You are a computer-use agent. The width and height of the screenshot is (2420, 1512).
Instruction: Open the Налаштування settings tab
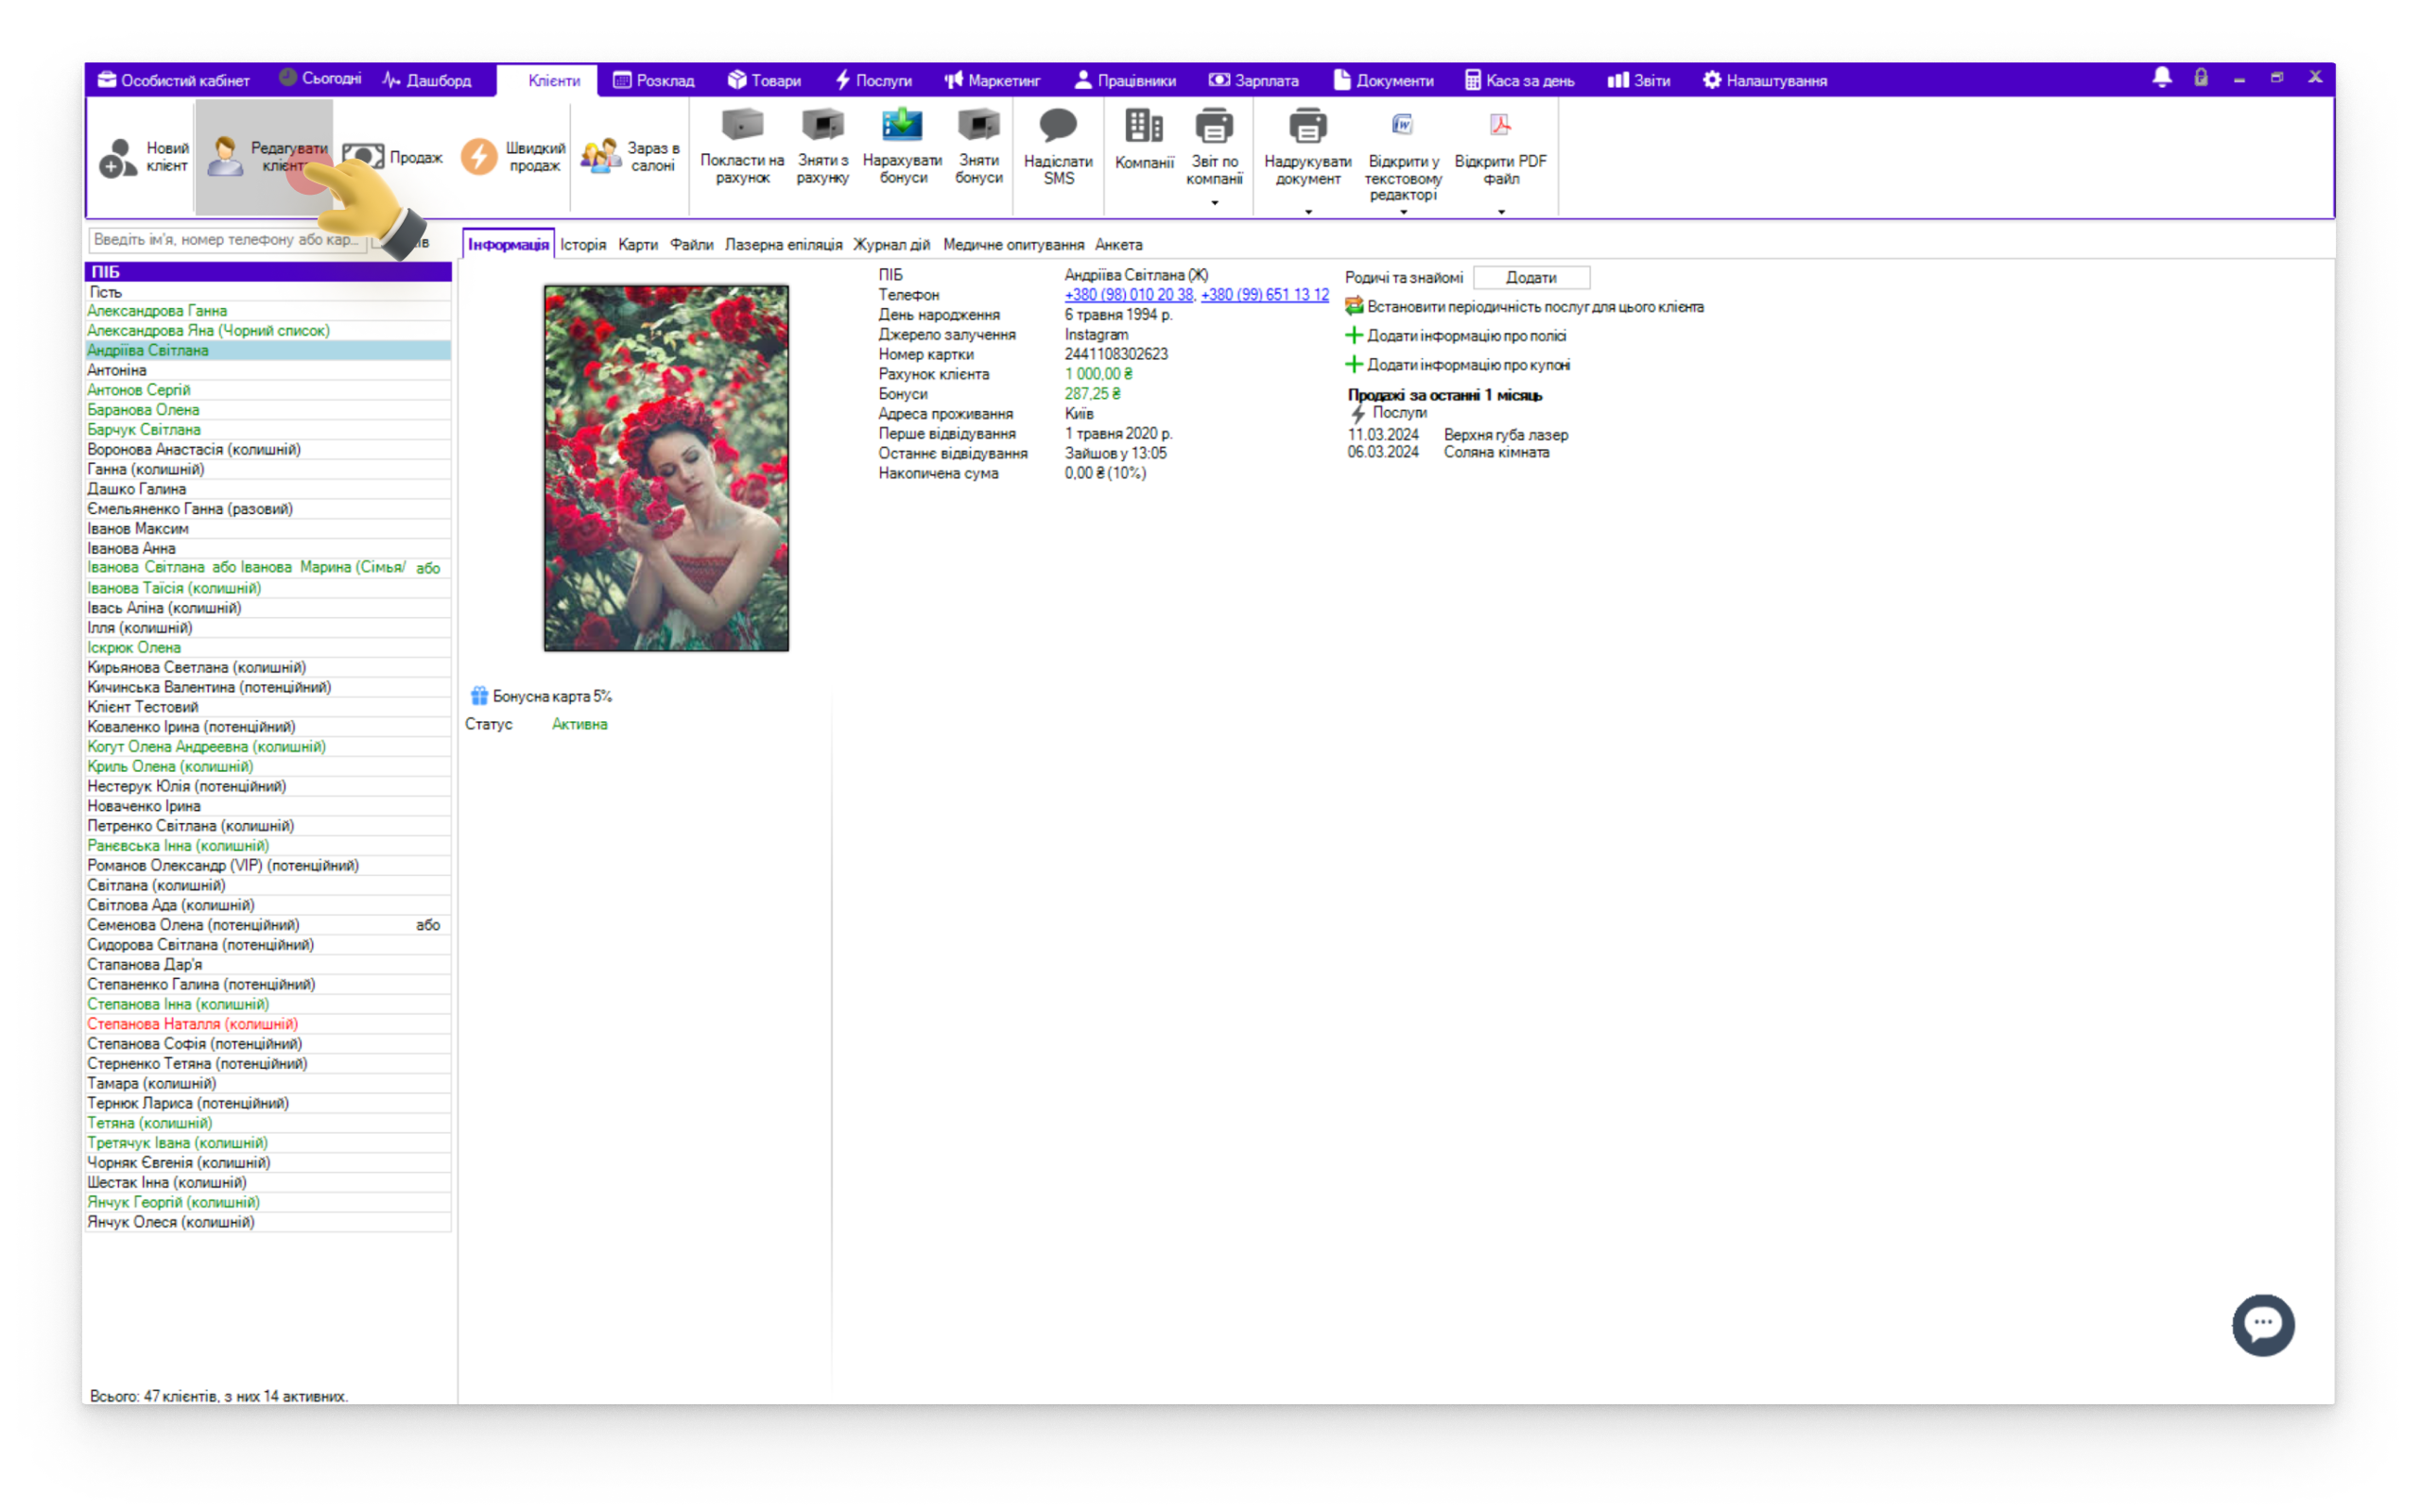tap(1765, 80)
